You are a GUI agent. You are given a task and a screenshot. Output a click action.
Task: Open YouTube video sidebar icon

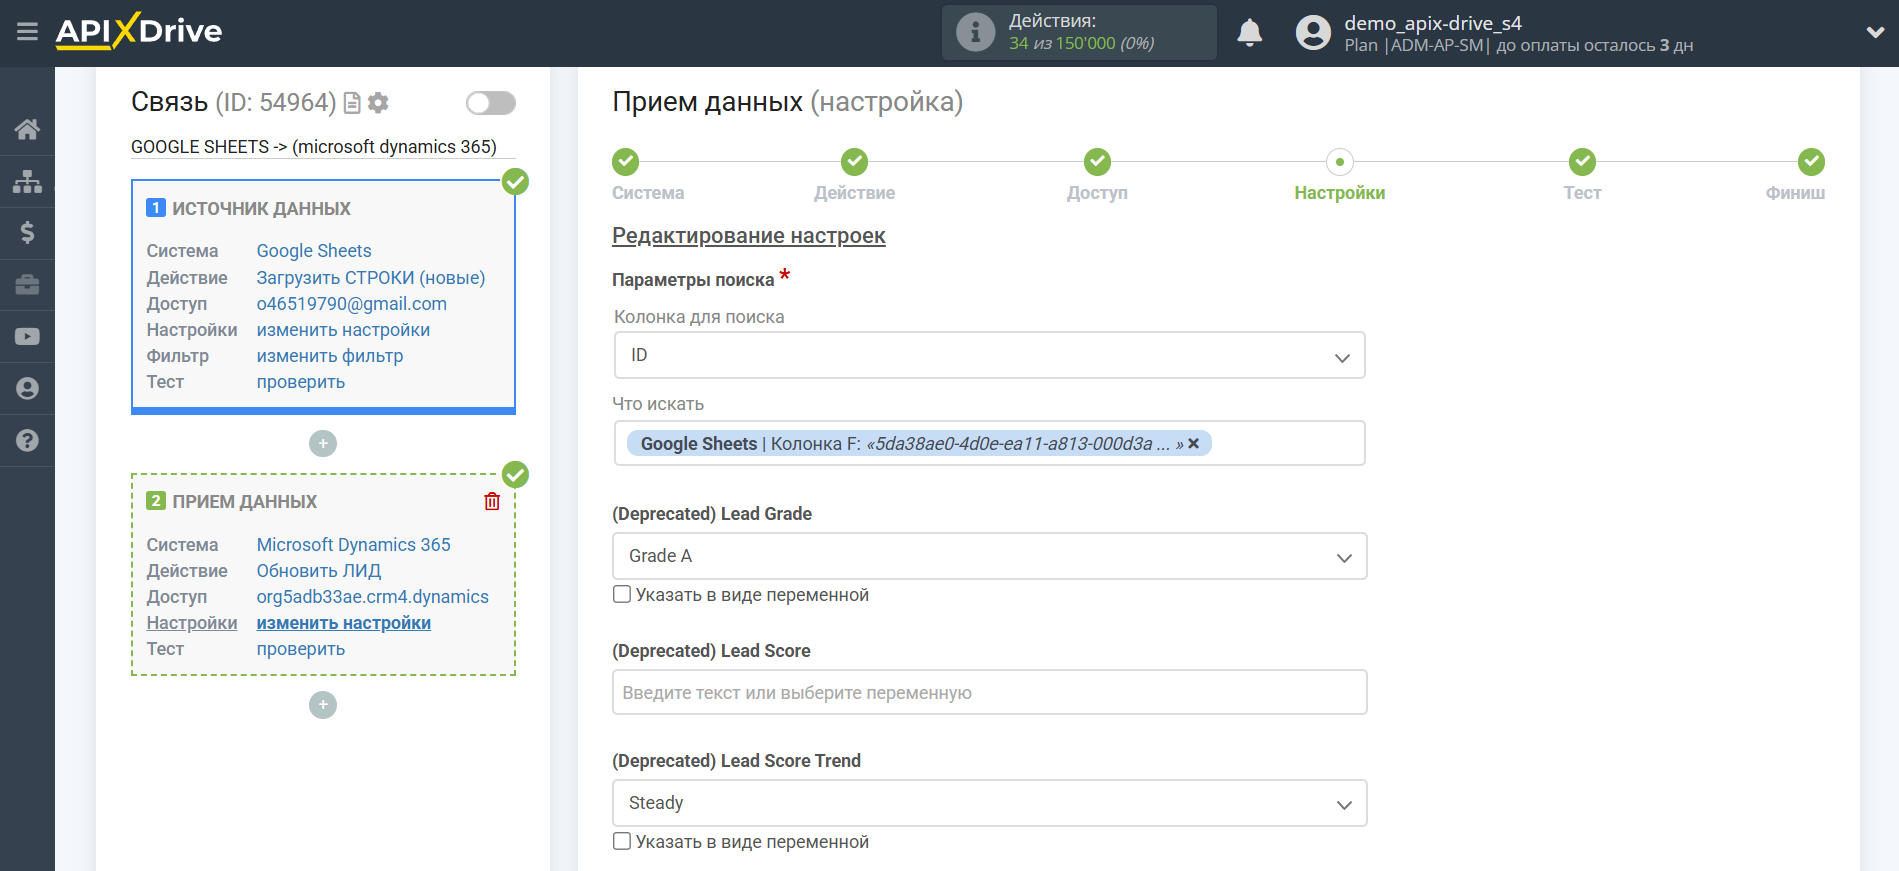[x=27, y=337]
